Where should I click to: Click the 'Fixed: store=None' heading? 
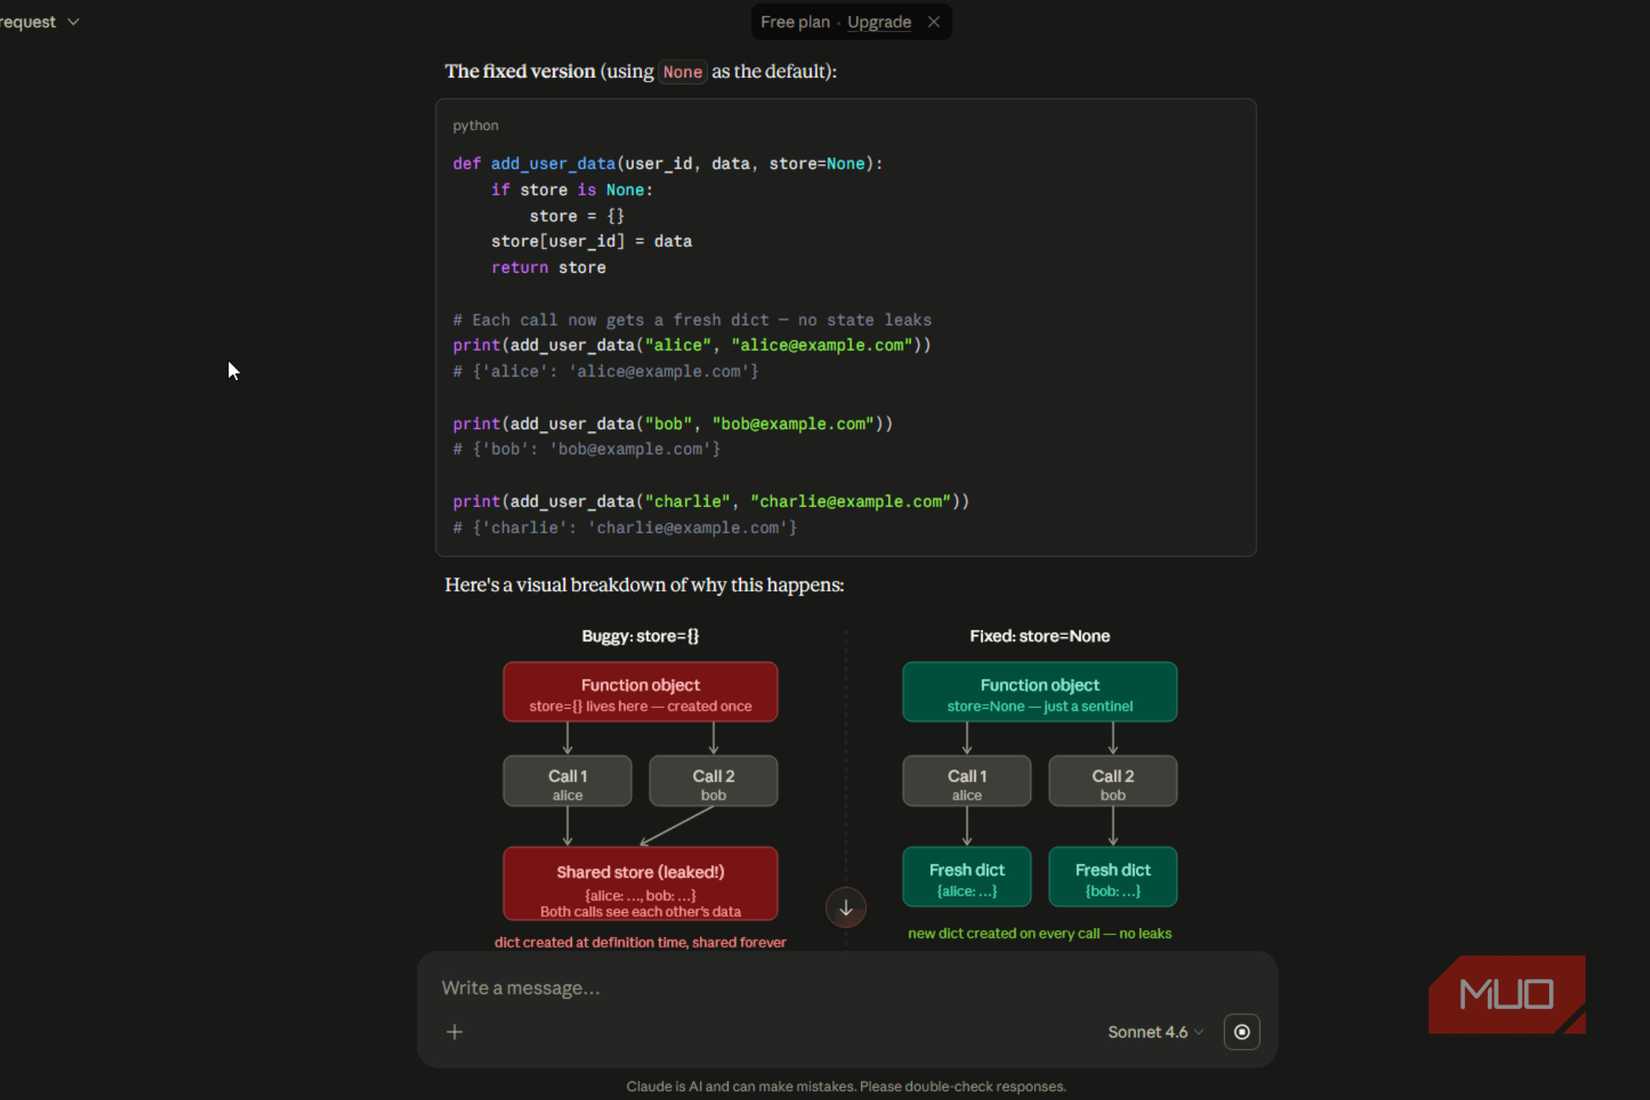(1040, 636)
